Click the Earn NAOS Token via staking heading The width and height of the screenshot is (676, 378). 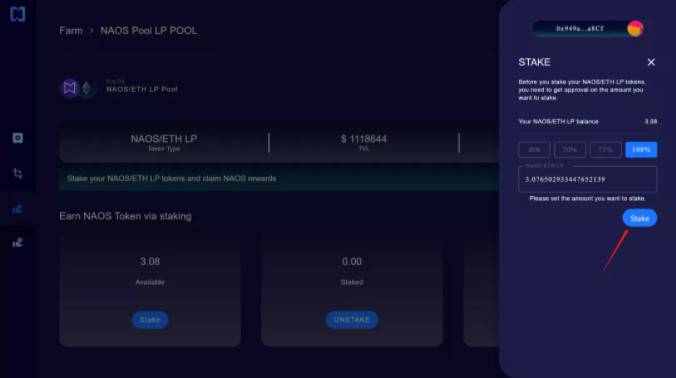pyautogui.click(x=125, y=216)
